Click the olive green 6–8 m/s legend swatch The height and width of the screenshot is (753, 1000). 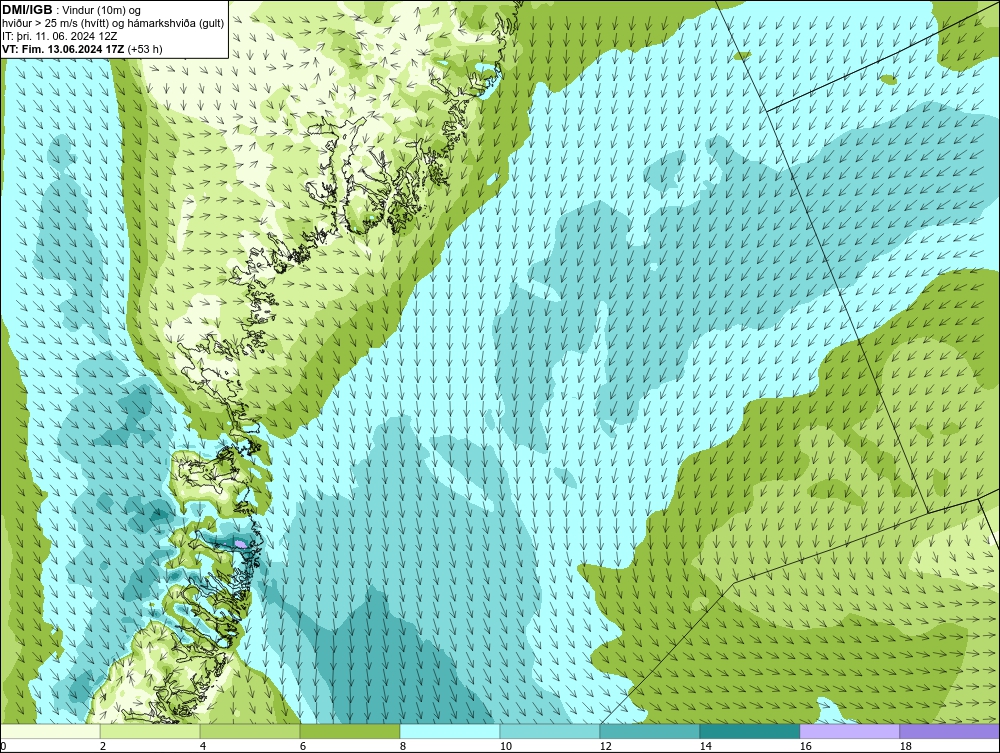pos(350,731)
